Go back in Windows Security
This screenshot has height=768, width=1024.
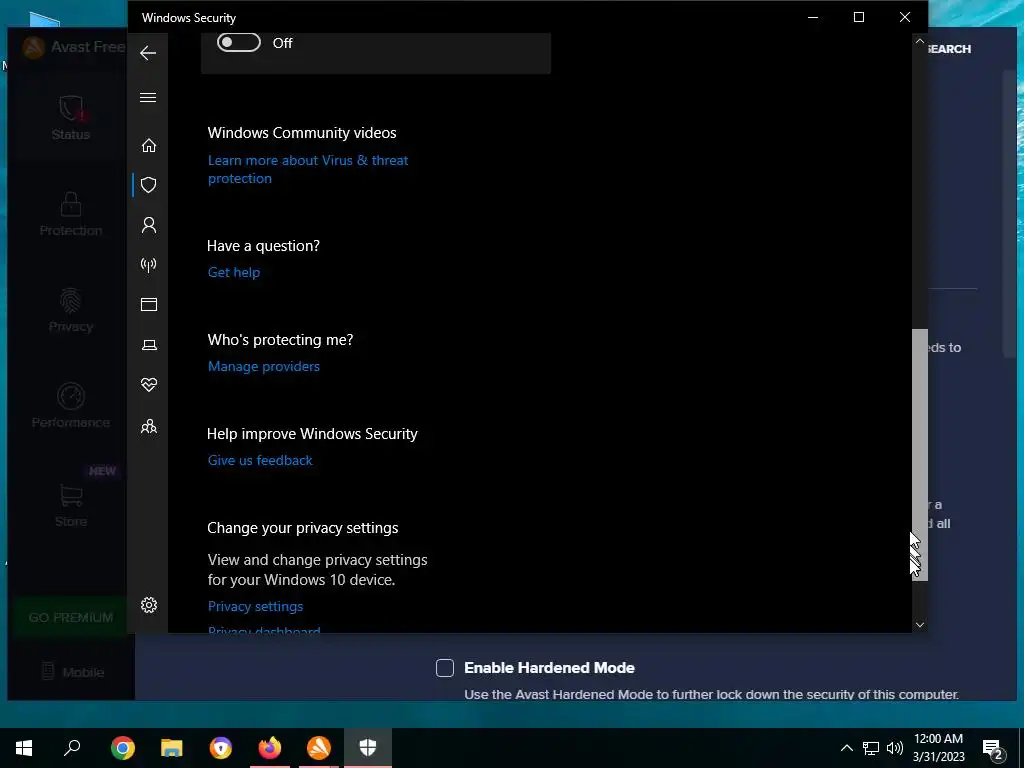tap(148, 53)
